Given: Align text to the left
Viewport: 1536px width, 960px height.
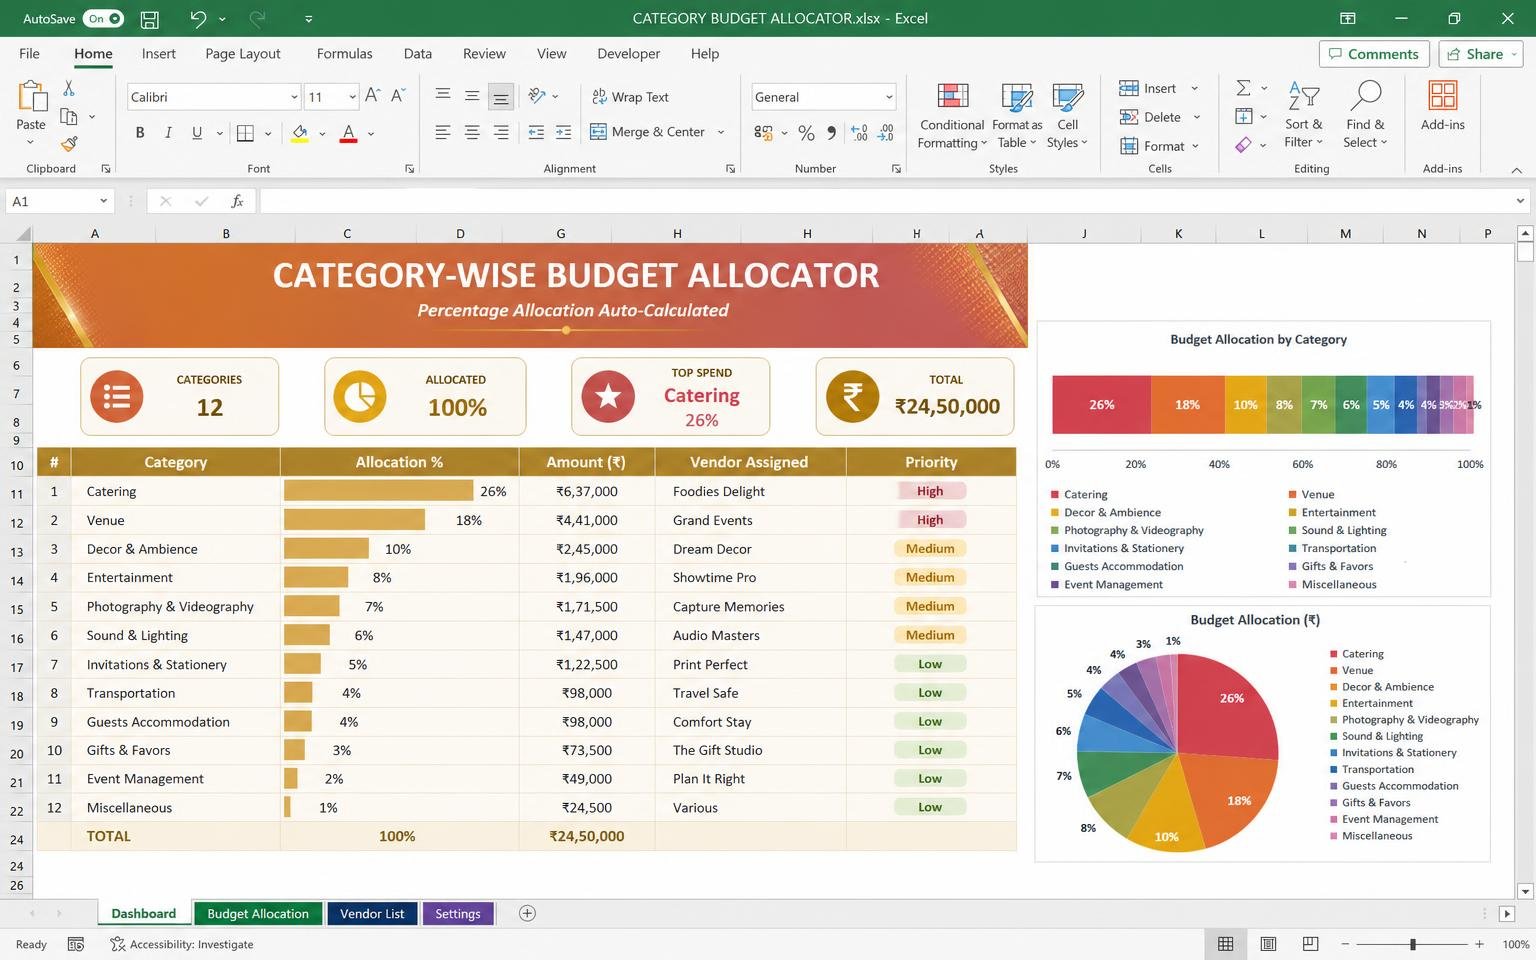Looking at the screenshot, I should (x=443, y=132).
